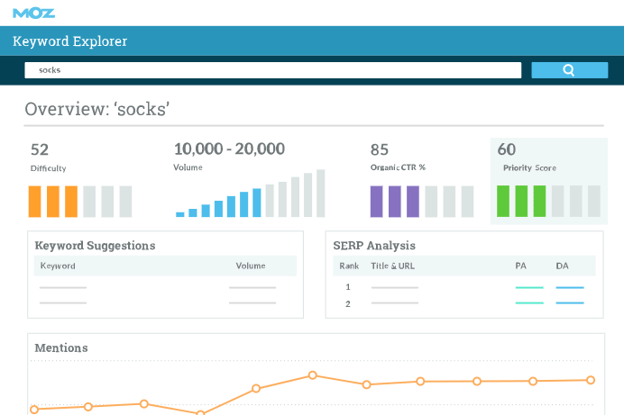Click the 'Title & URL' column header
The image size is (624, 415).
pyautogui.click(x=393, y=266)
